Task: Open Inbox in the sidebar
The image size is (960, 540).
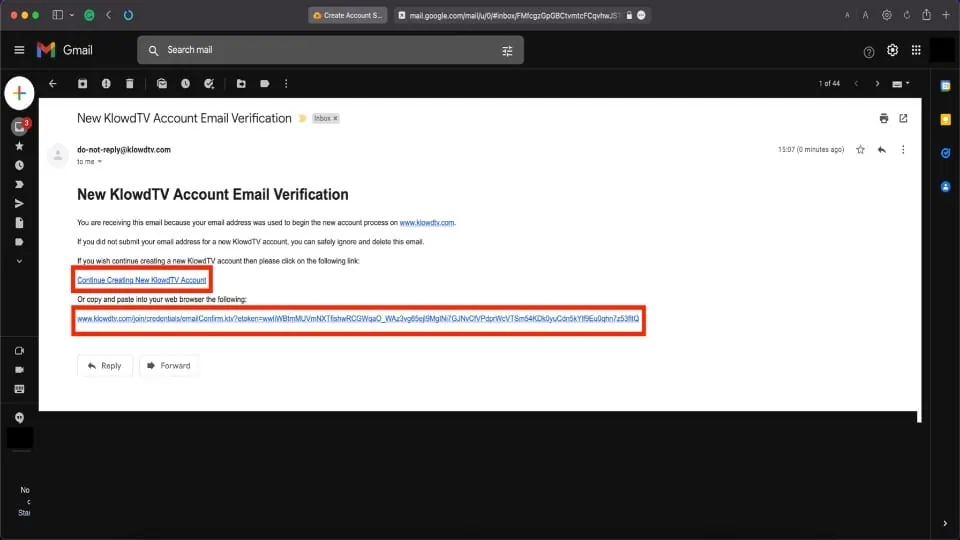Action: coord(19,127)
